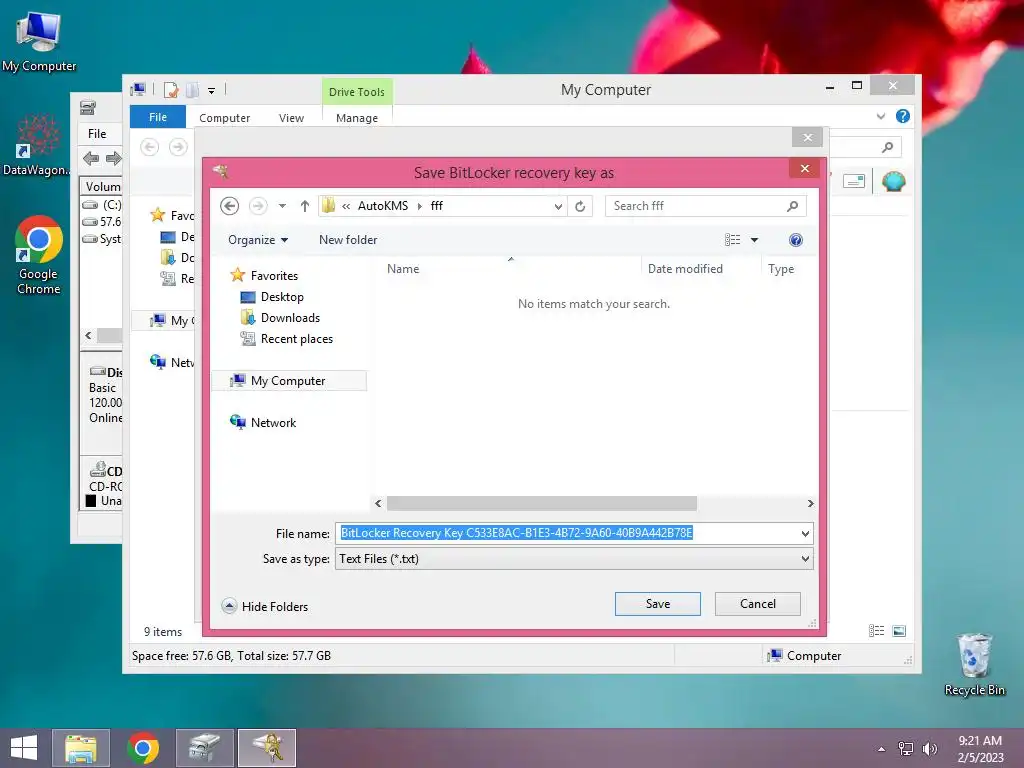Show hidden system tray icons

[x=882, y=749]
